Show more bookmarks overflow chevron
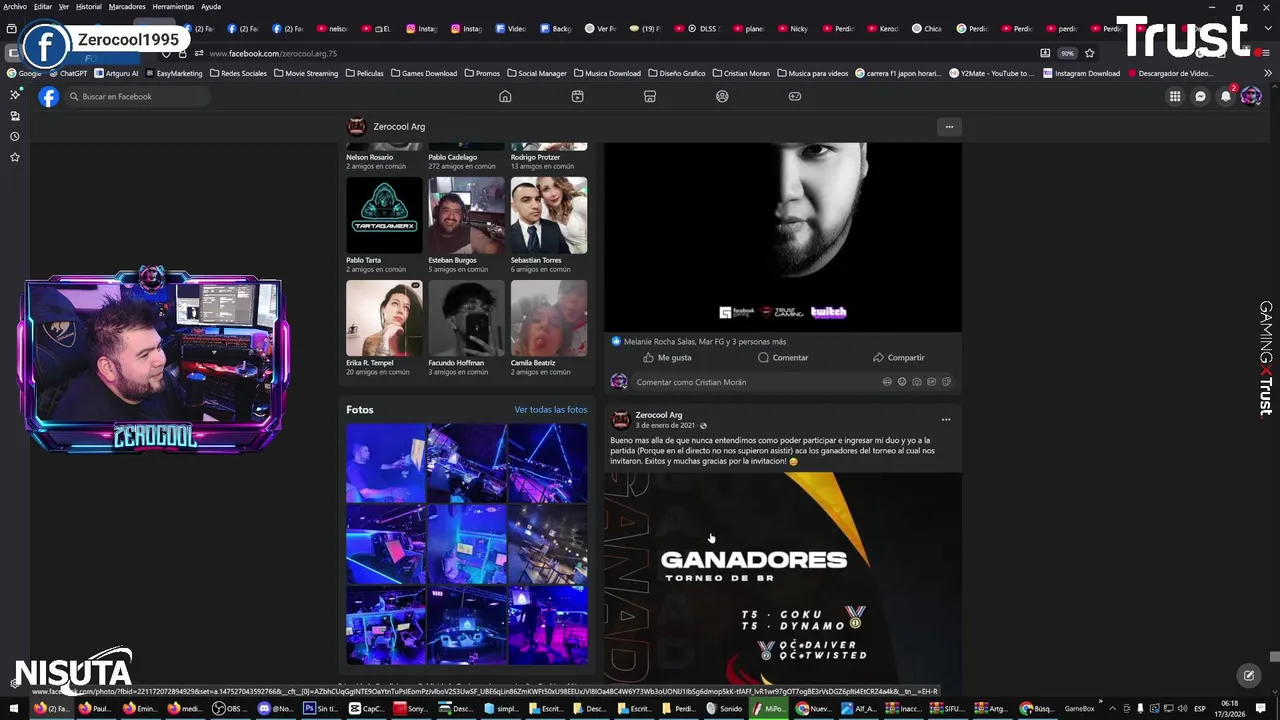The image size is (1280, 720). click(1269, 73)
